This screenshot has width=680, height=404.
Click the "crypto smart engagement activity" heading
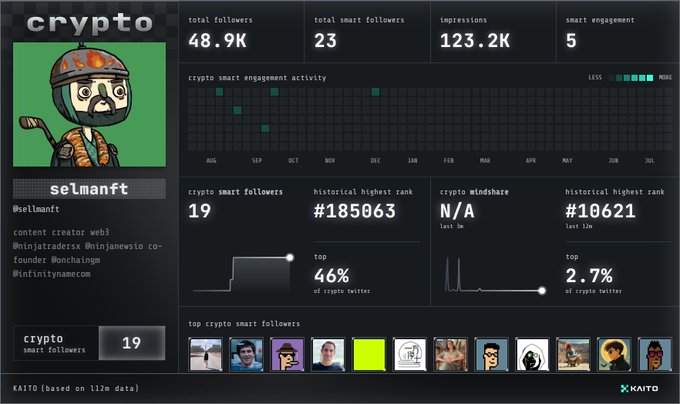click(x=257, y=78)
